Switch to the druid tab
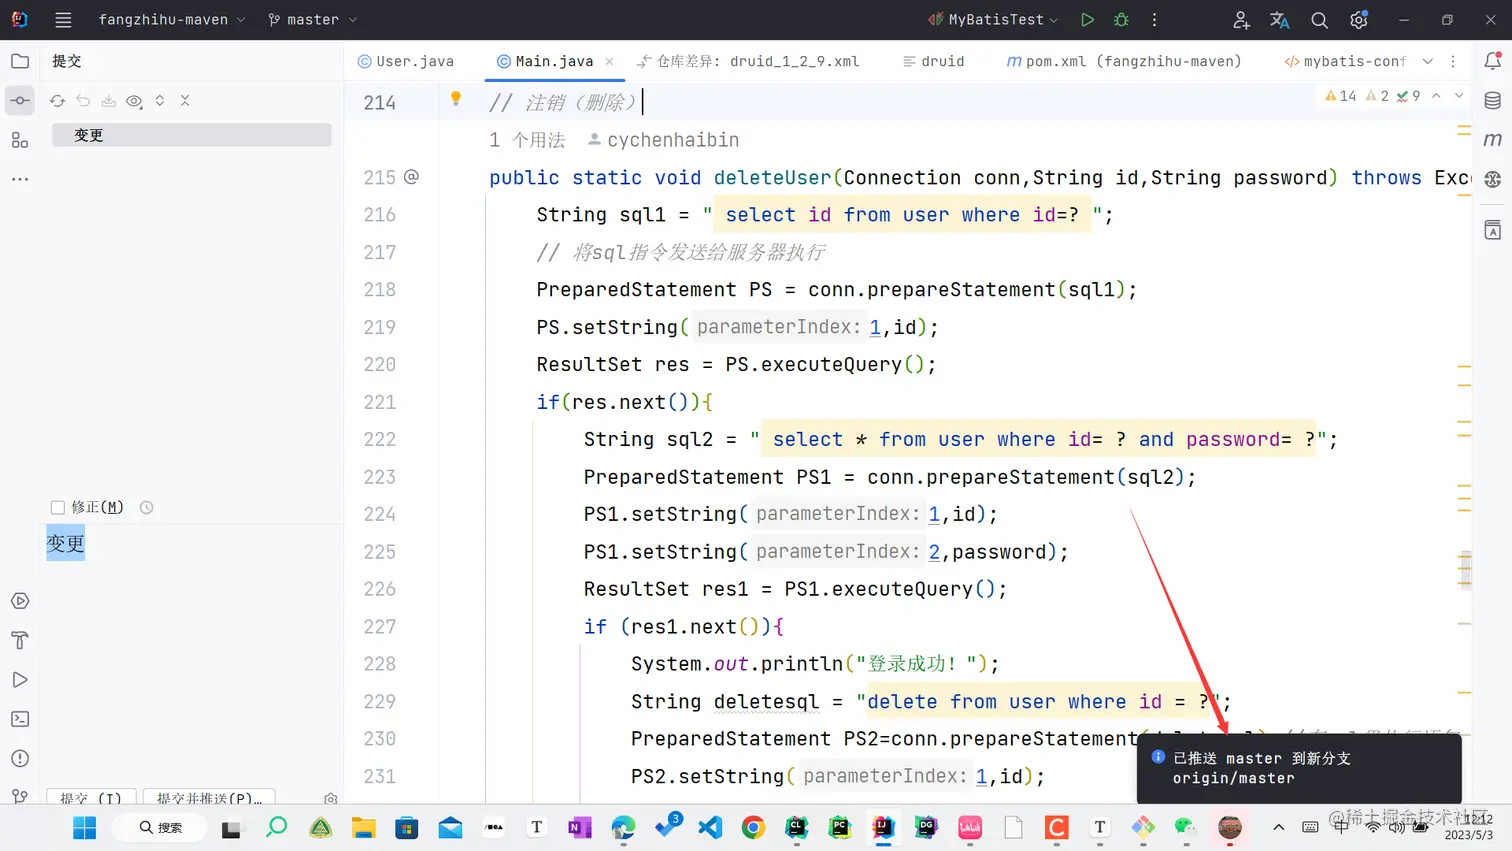The height and width of the screenshot is (851, 1512). (934, 61)
